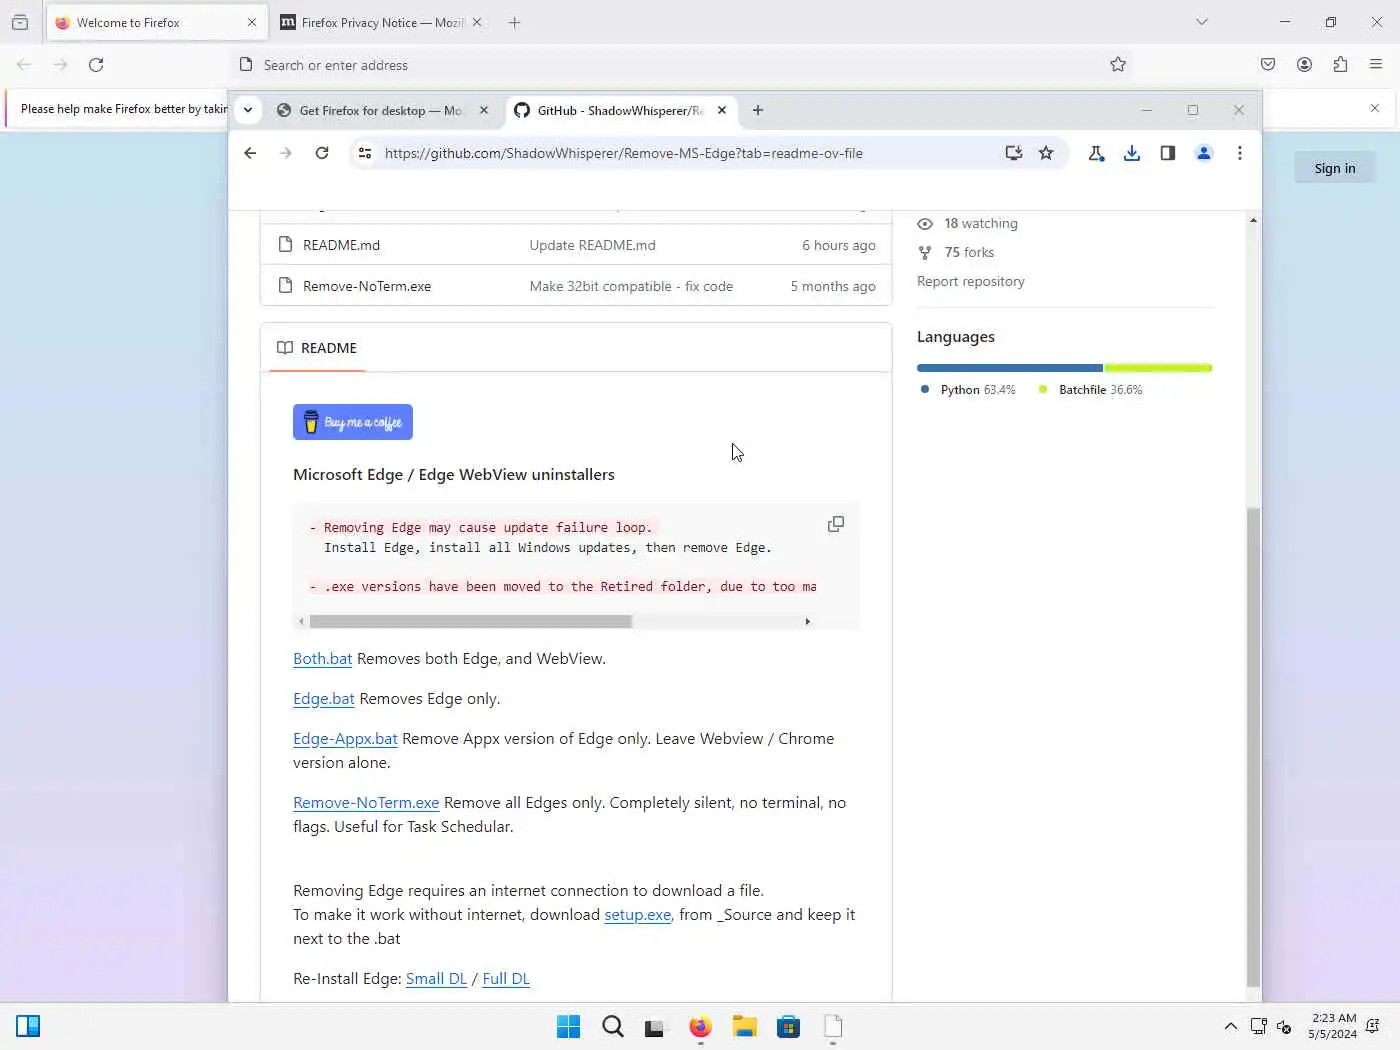The width and height of the screenshot is (1400, 1050).
Task: Open Microsoft Store from taskbar
Action: [788, 1027]
